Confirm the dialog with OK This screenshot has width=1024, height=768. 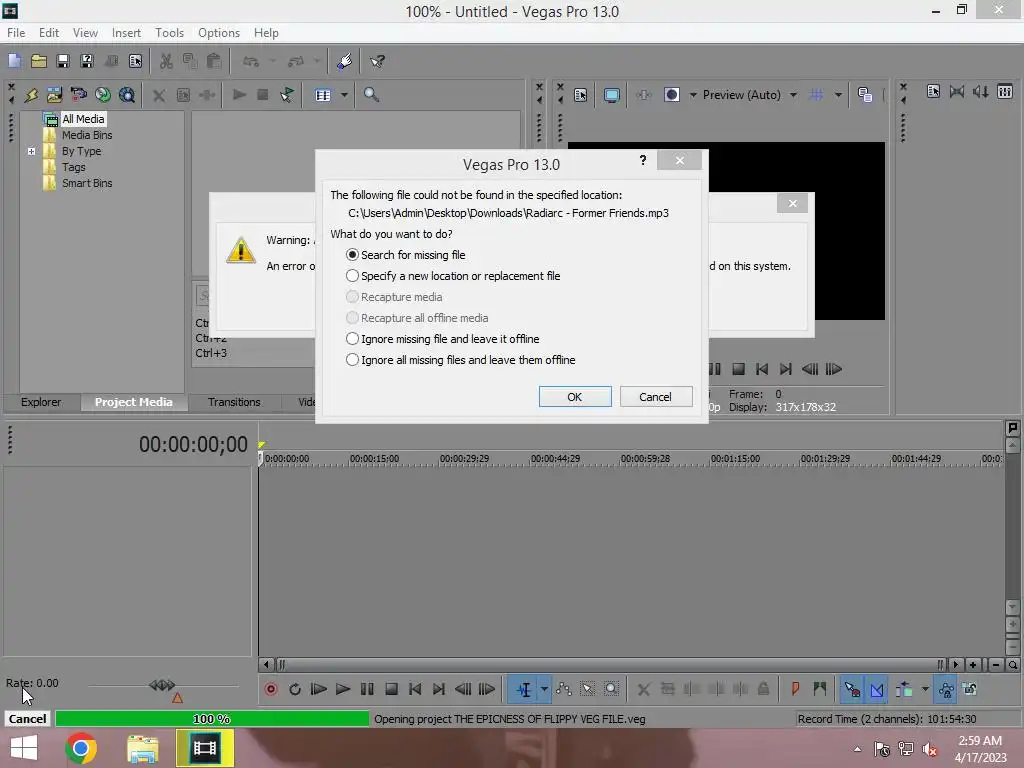click(x=575, y=396)
